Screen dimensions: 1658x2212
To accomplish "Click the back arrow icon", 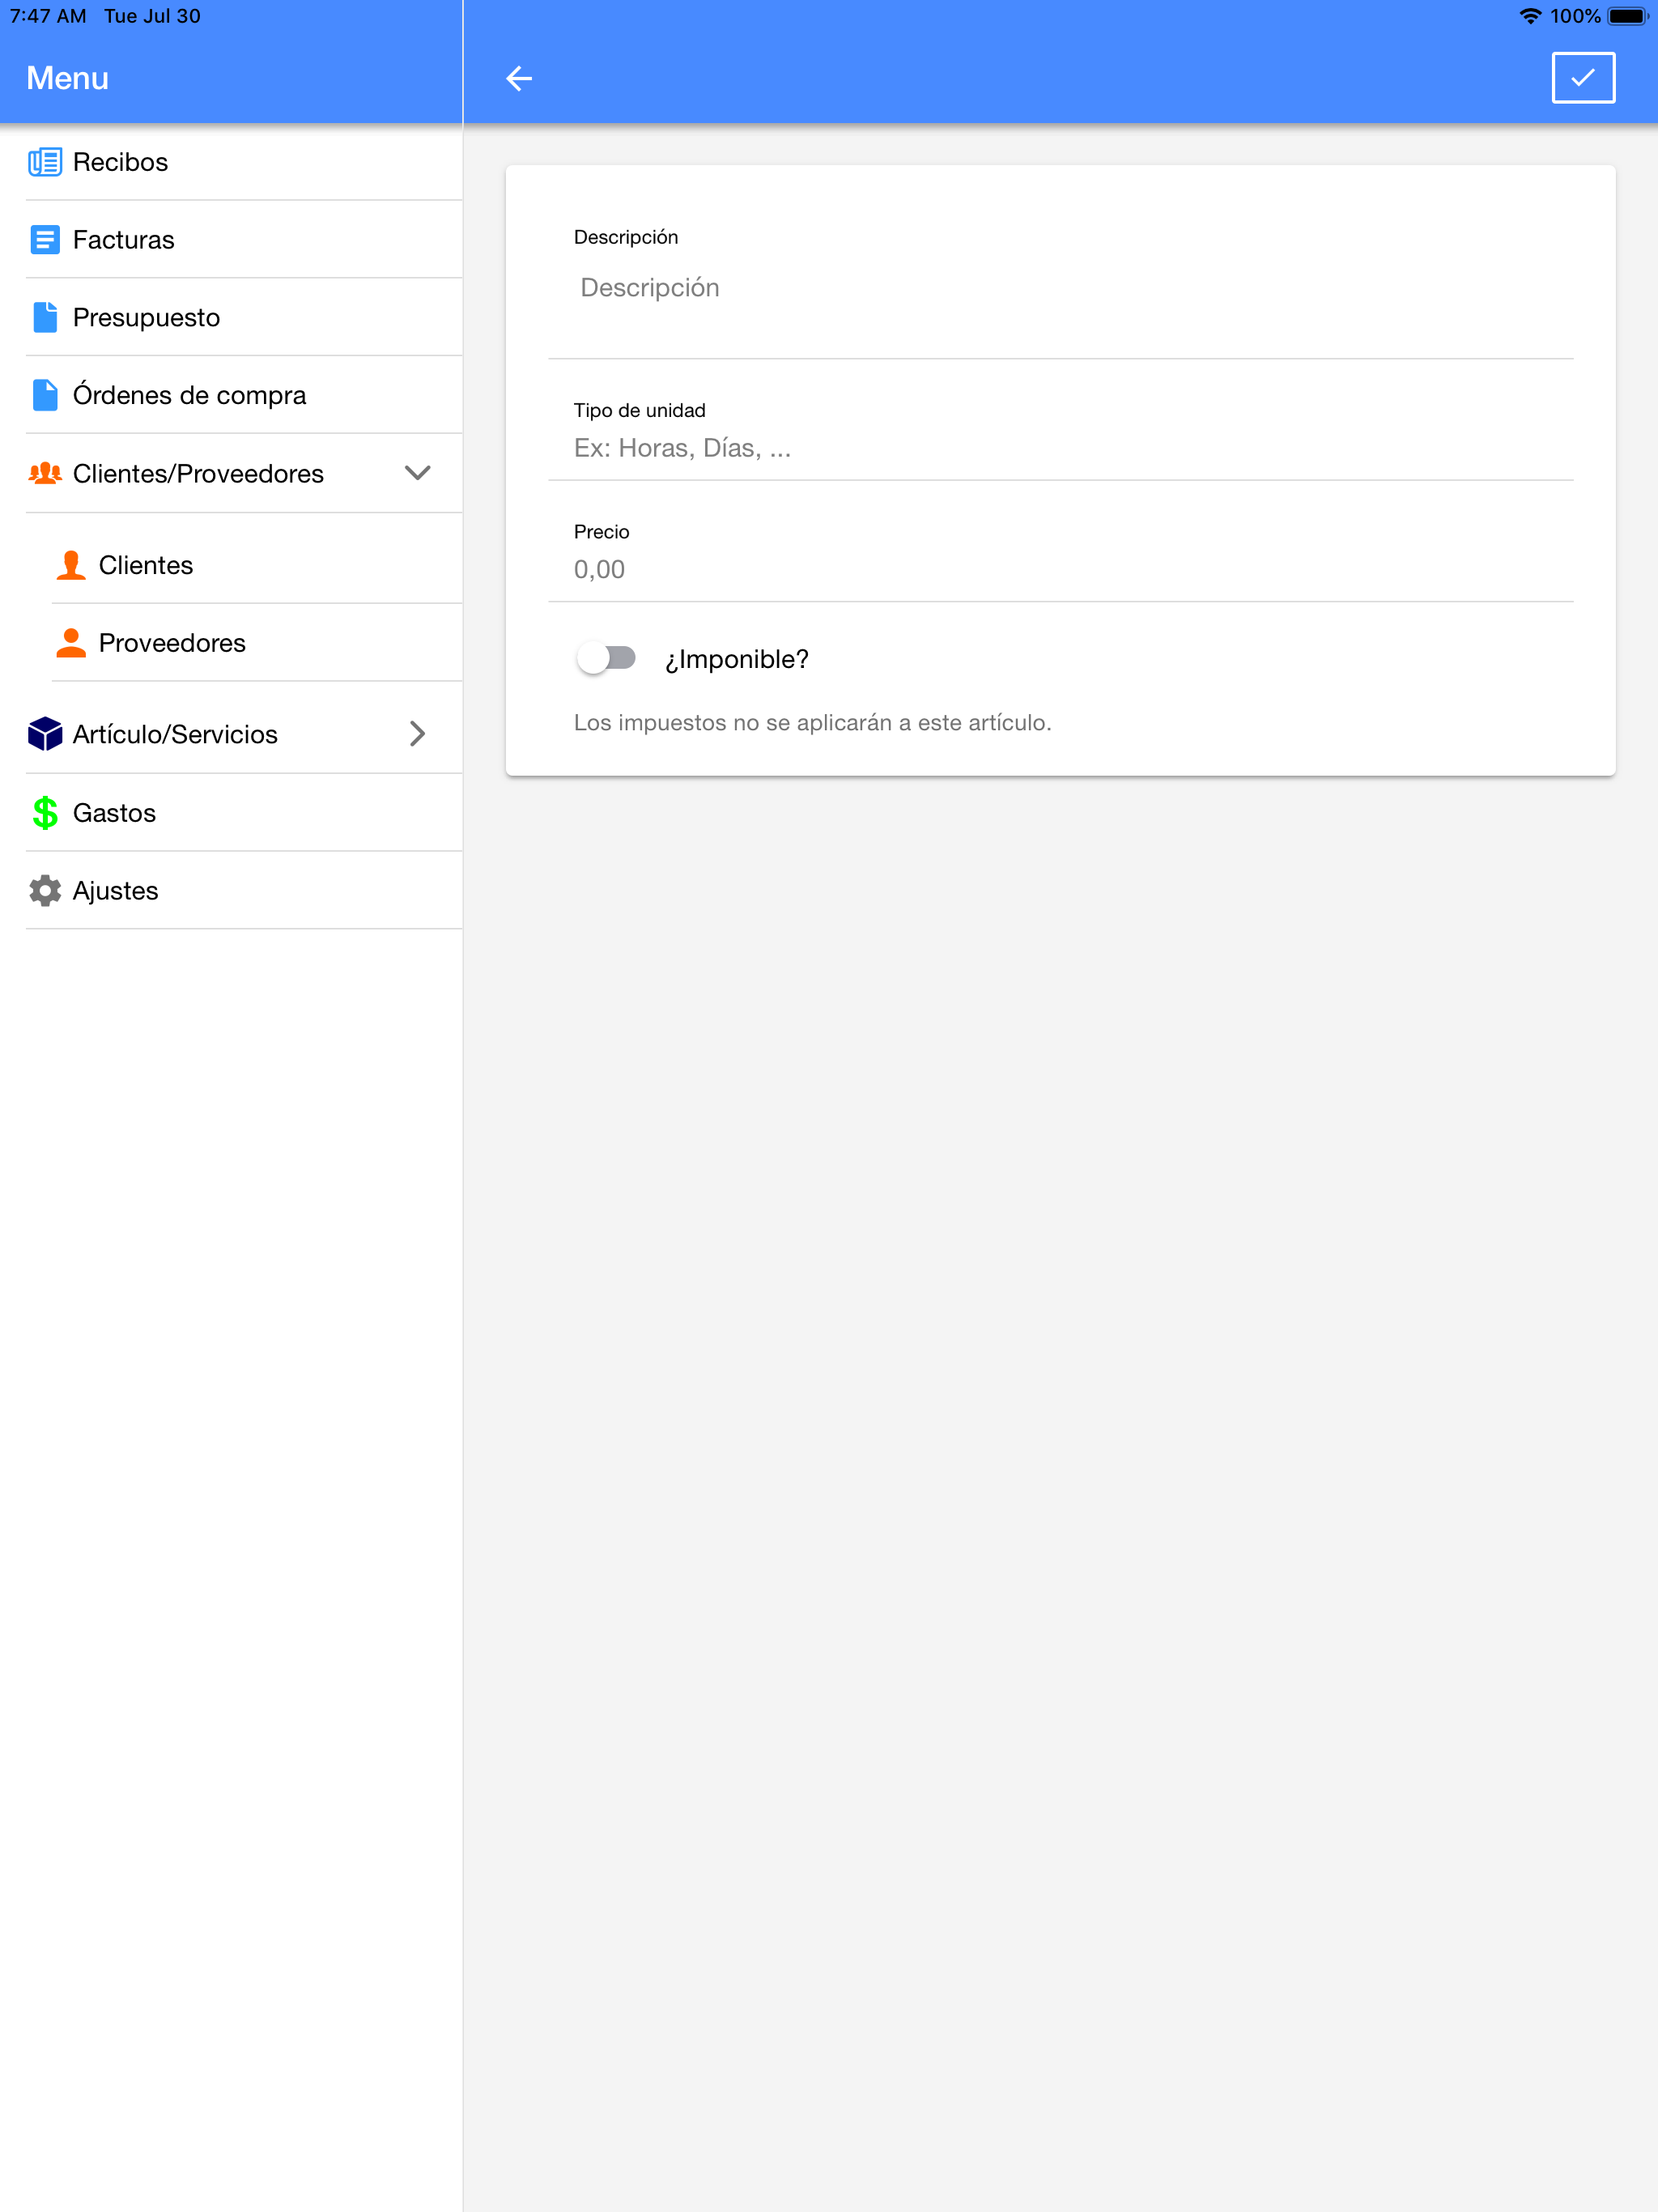I will click(x=518, y=78).
